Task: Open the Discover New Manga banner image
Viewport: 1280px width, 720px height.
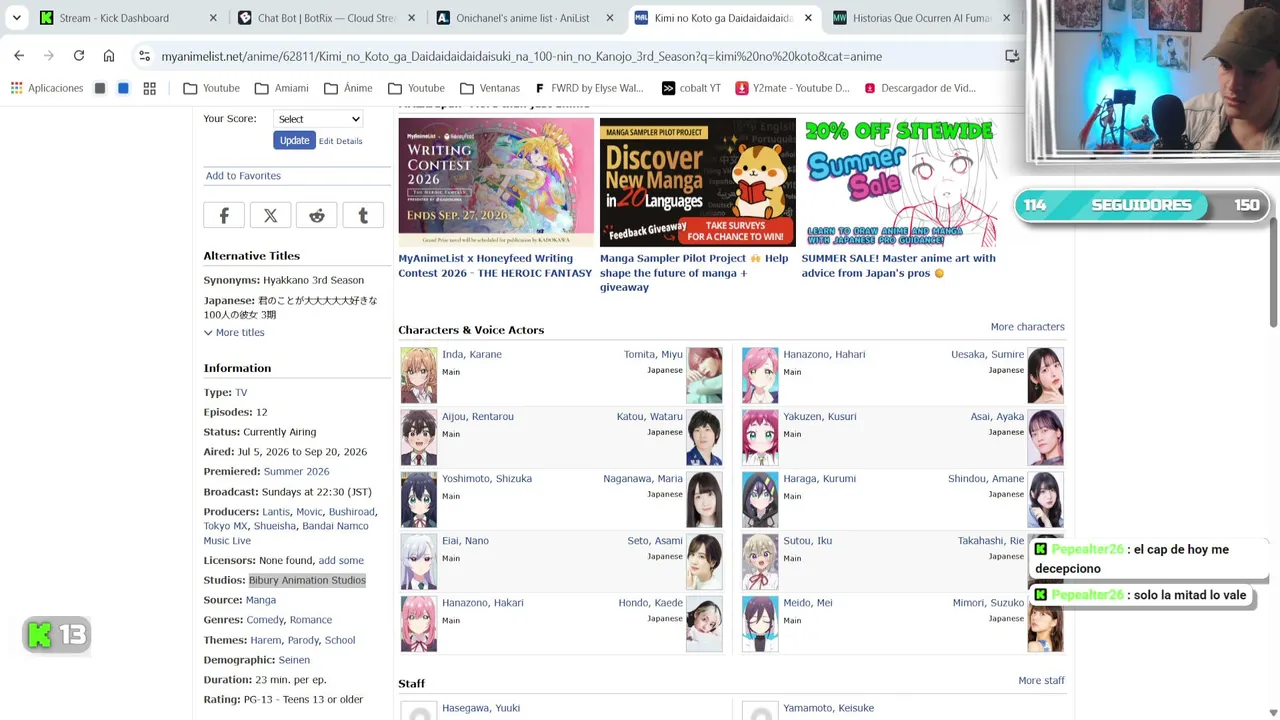Action: 698,182
